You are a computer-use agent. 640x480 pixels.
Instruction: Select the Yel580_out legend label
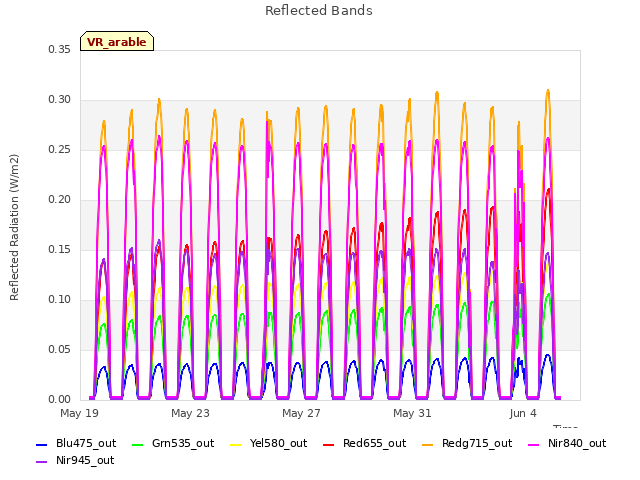278,444
